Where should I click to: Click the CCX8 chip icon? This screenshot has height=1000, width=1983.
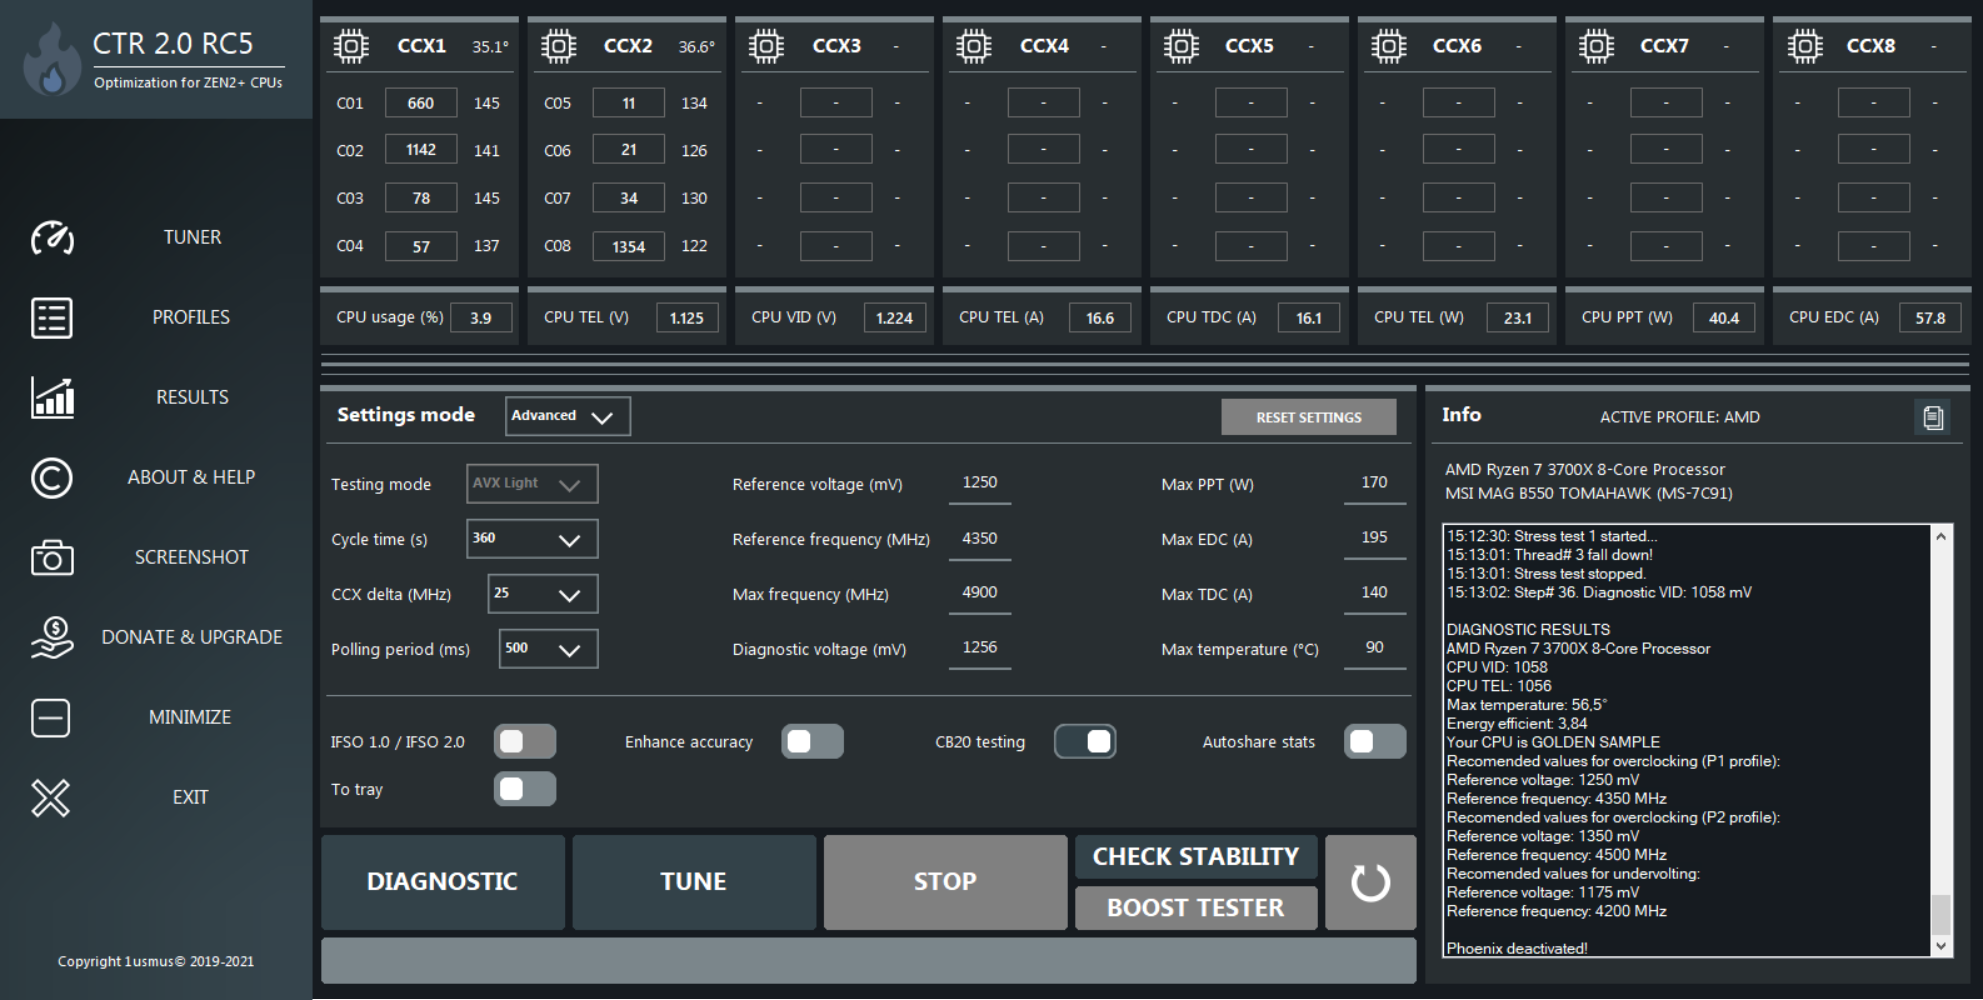tap(1804, 46)
